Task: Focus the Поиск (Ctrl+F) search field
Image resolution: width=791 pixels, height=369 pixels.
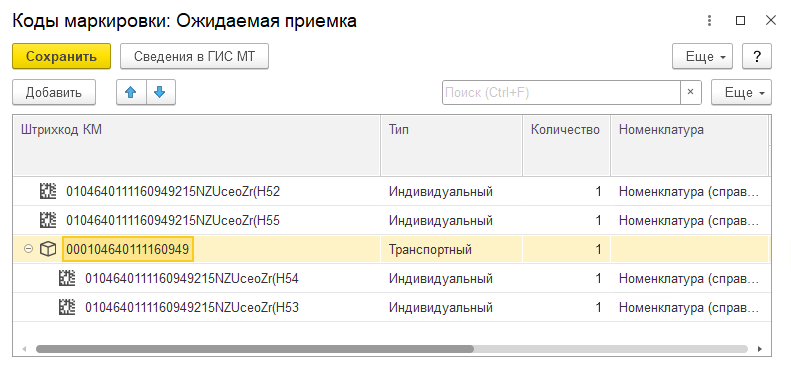Action: point(561,92)
